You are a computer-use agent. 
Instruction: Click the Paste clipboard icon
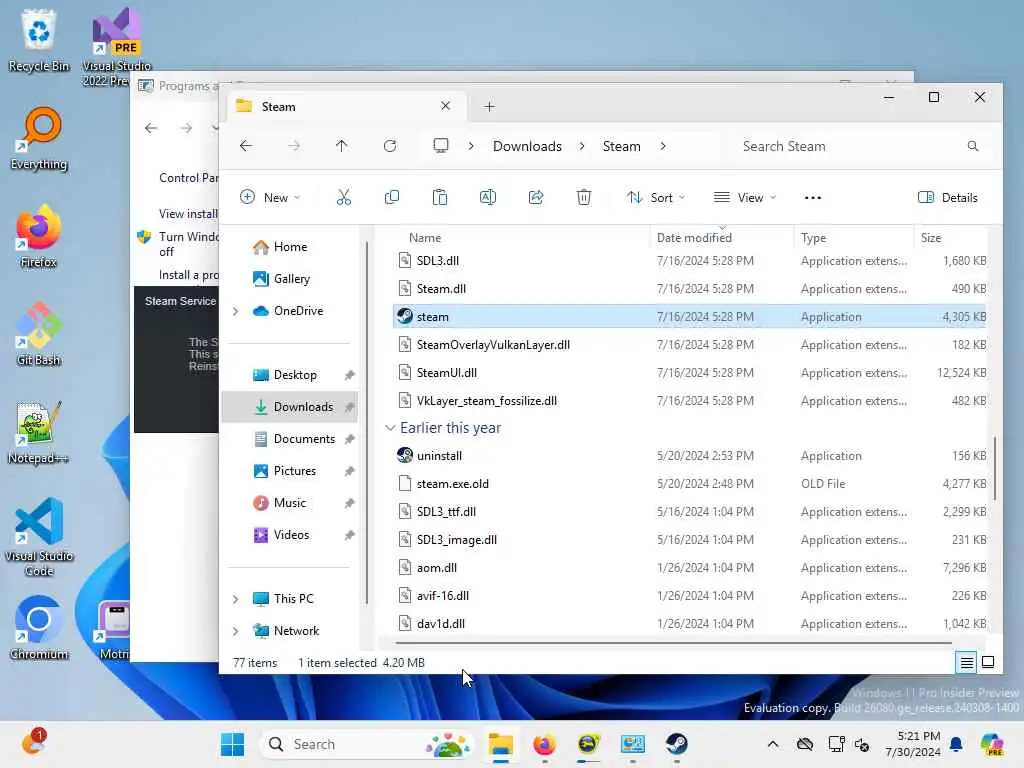point(440,197)
